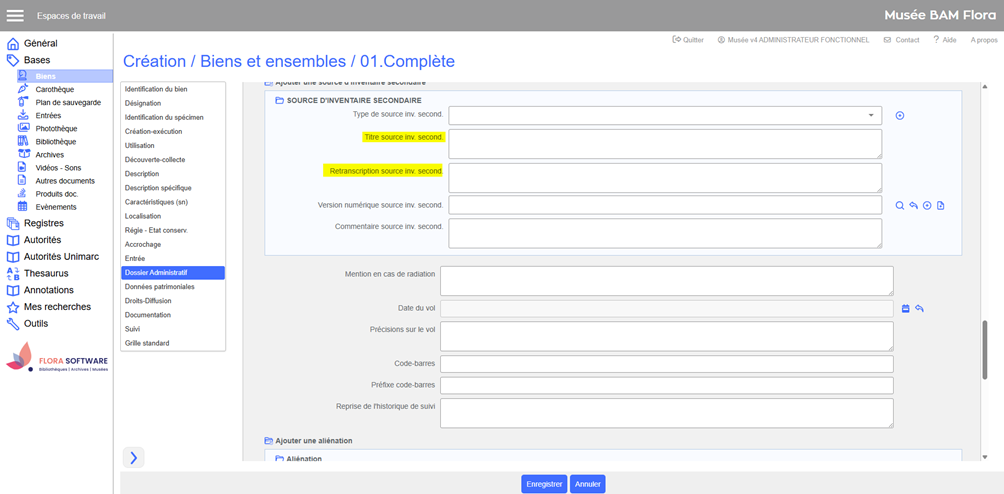Viewport: 1004px width, 494px height.
Task: Click the Quitter link
Action: click(x=688, y=40)
